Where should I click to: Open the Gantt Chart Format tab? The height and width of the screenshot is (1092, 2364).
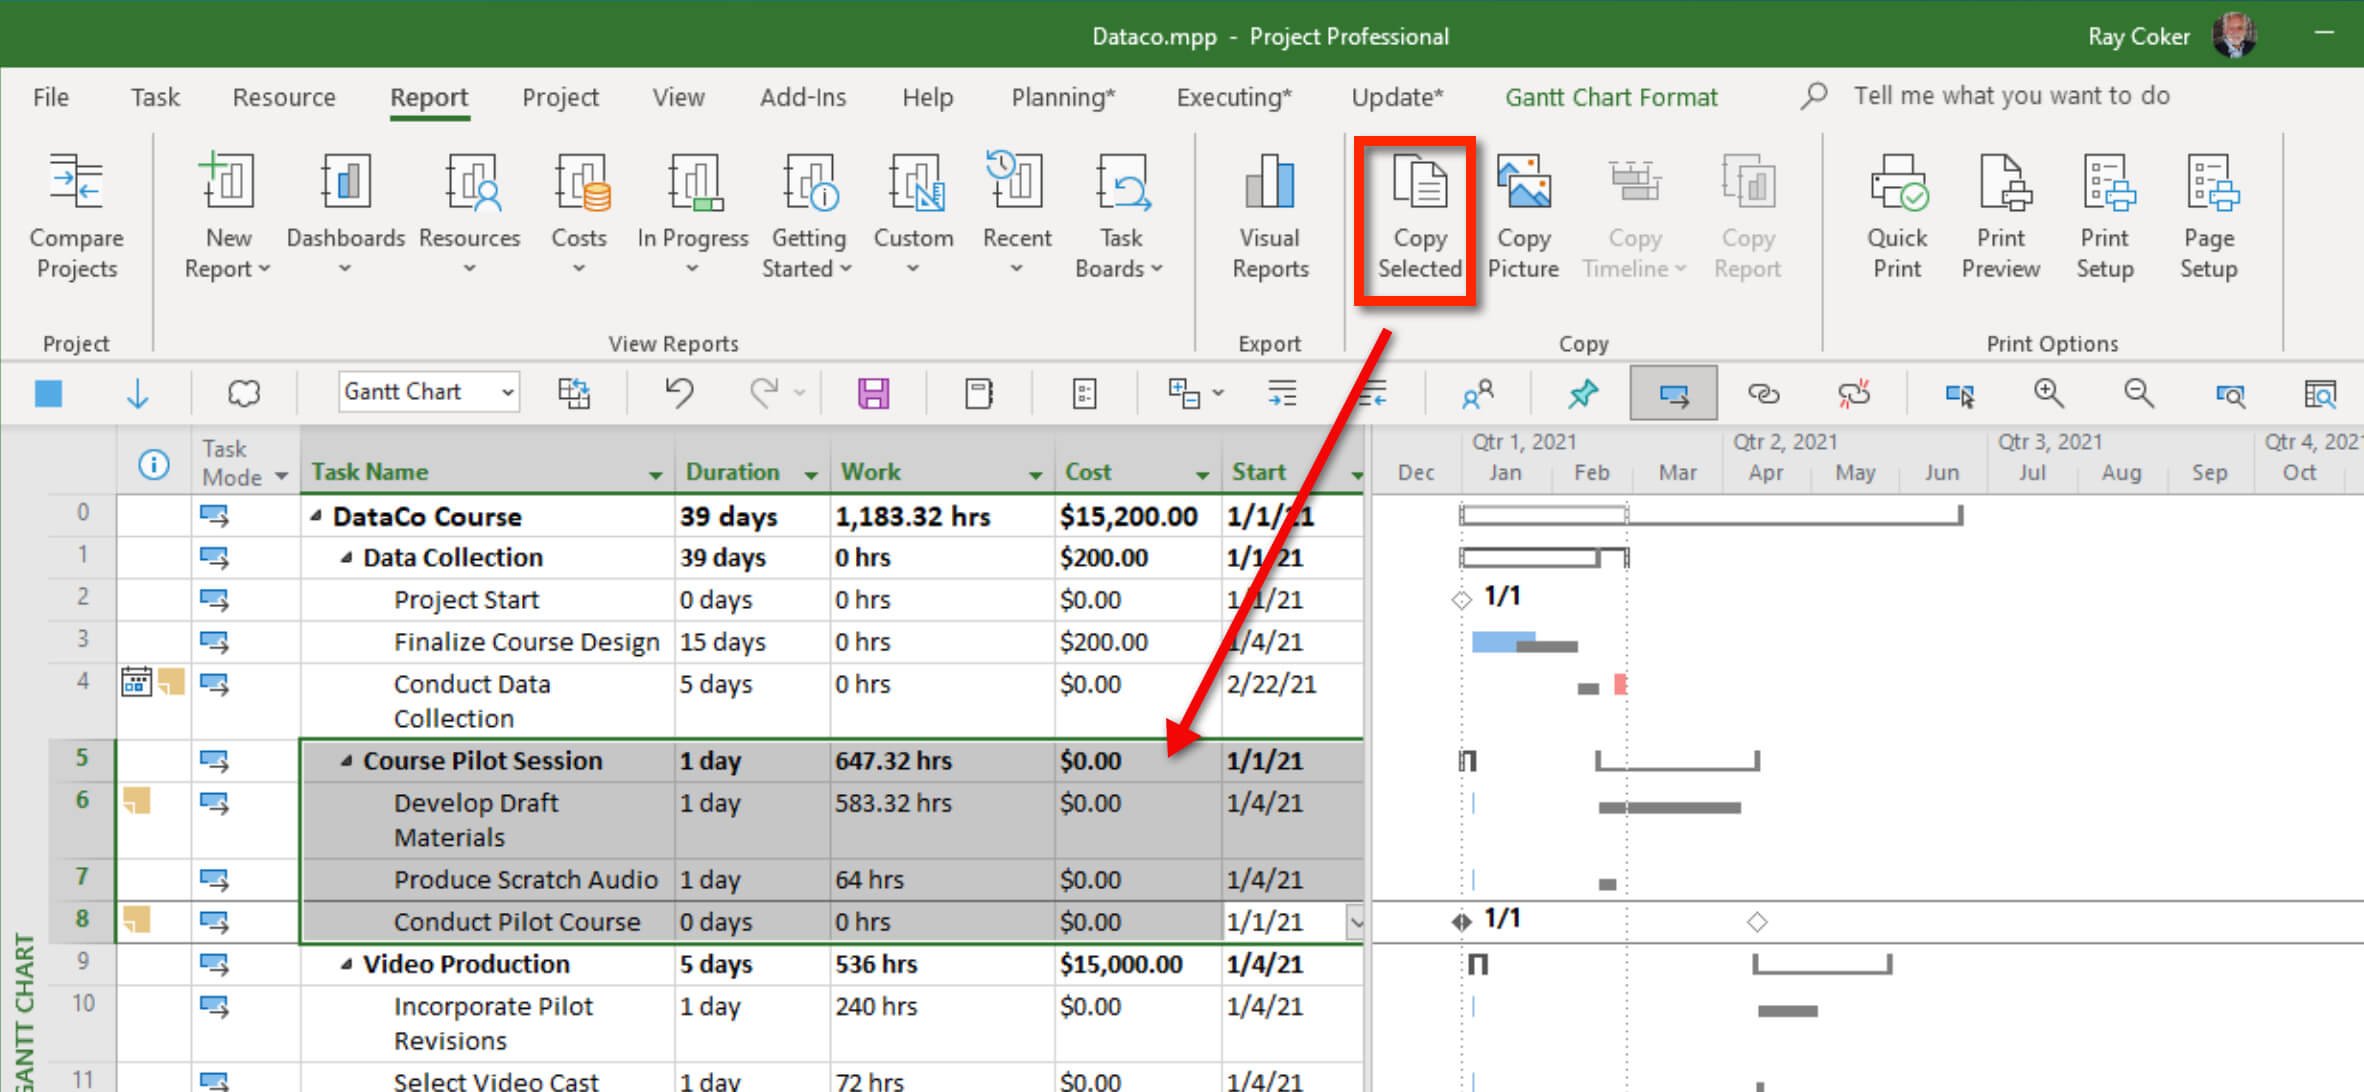click(x=1610, y=97)
